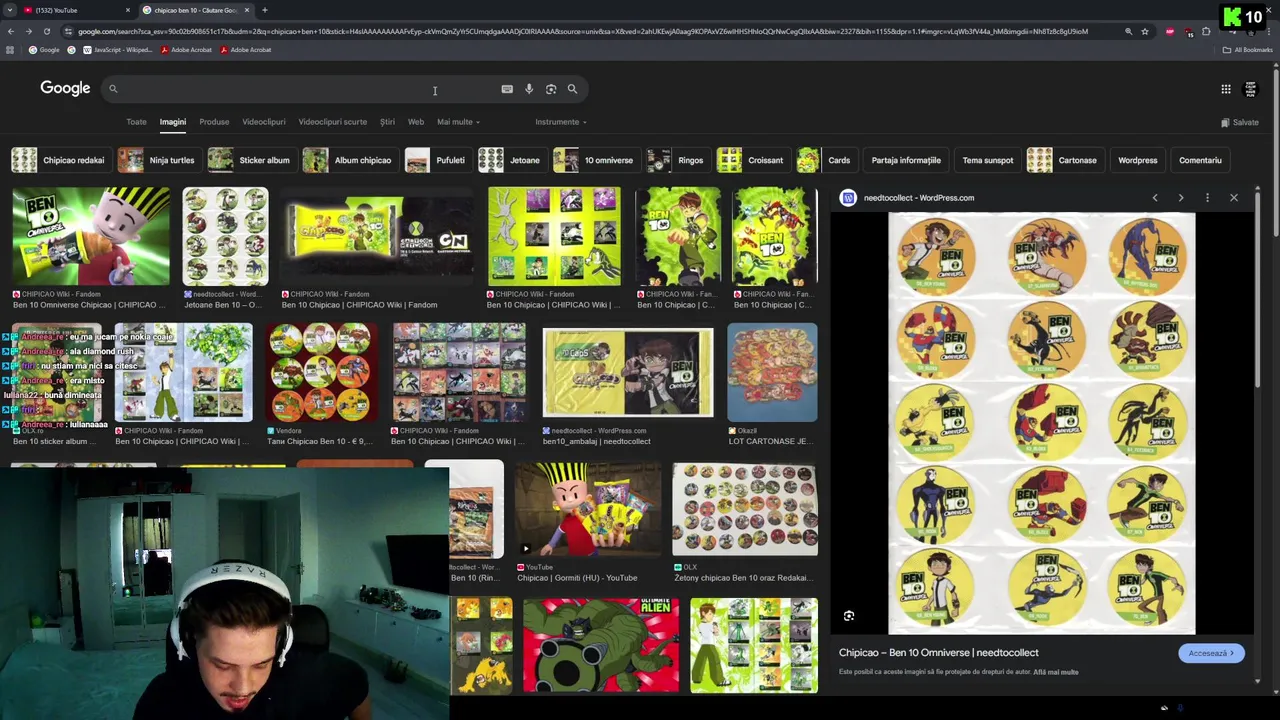Show the previous image in preview panel

tap(1155, 198)
